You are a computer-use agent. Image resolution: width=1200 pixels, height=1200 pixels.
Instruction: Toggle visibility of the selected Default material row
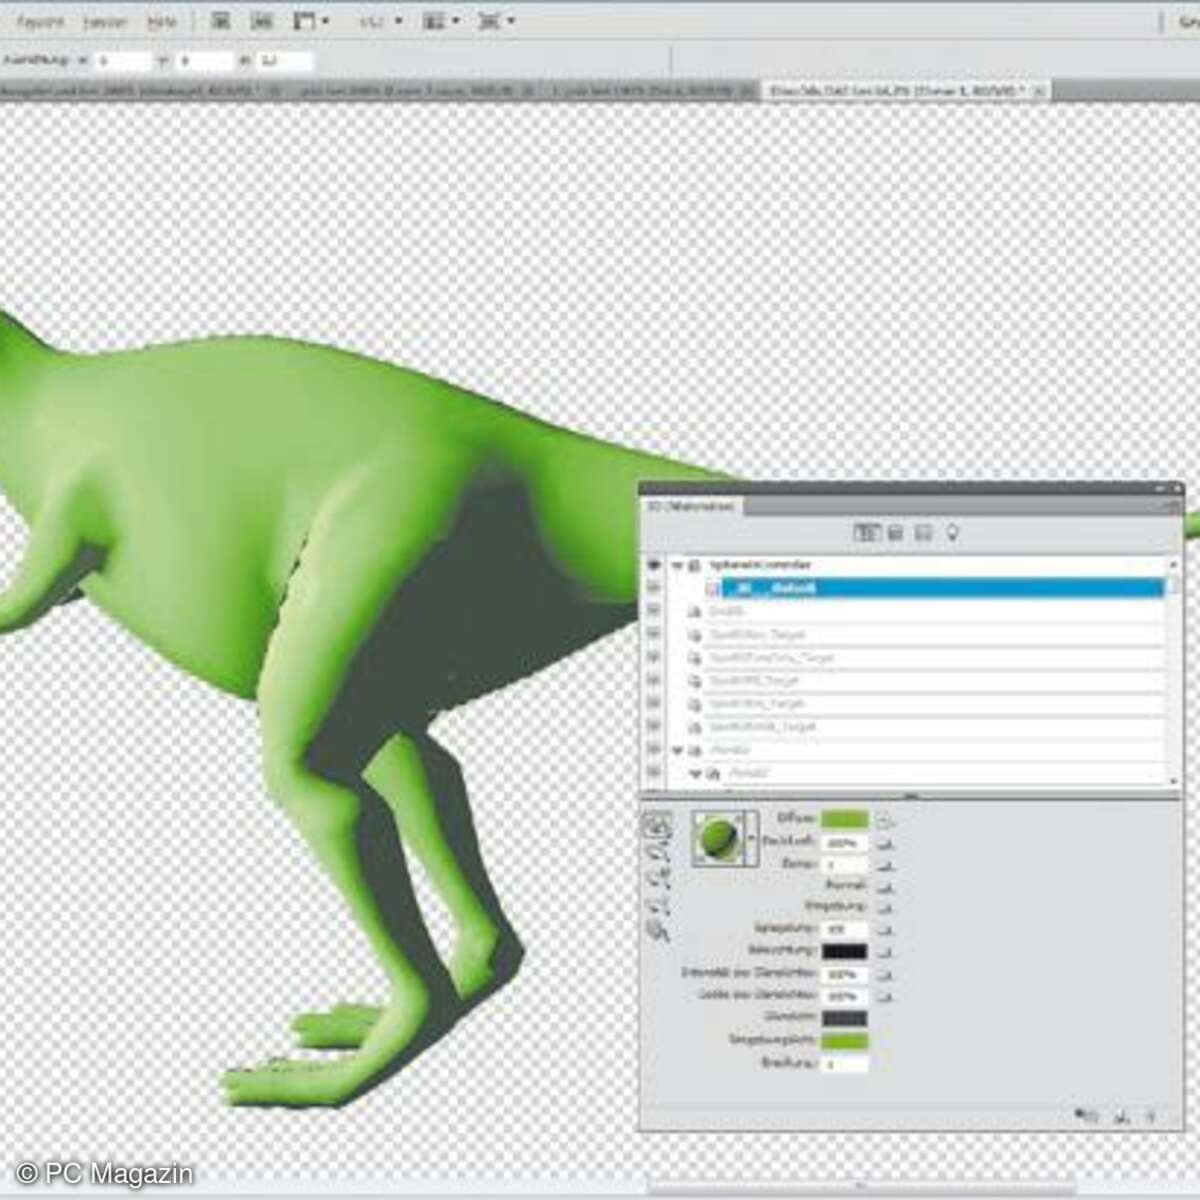(x=654, y=588)
